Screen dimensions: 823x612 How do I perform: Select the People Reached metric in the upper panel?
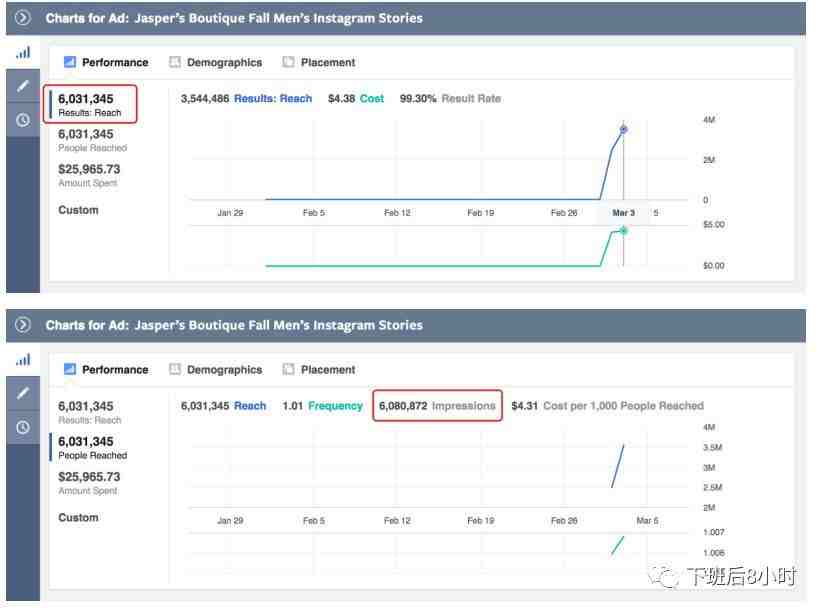click(92, 140)
